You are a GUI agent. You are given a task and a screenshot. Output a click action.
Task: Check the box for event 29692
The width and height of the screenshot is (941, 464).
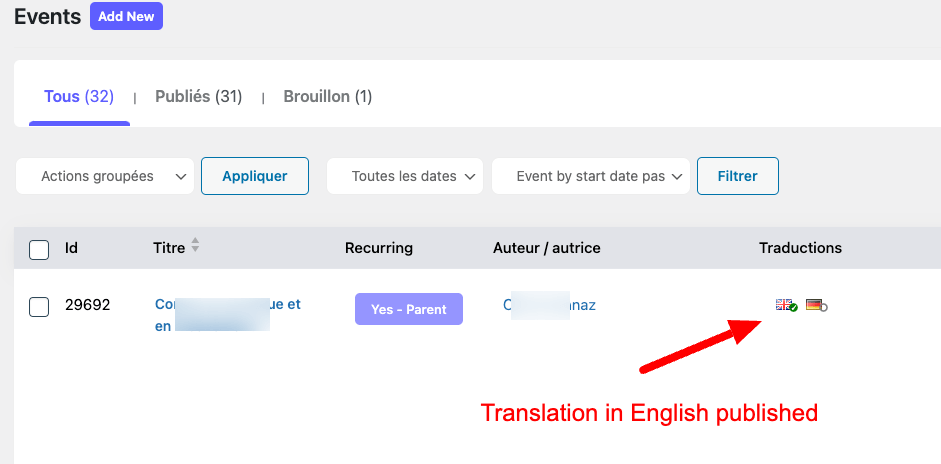[x=39, y=307]
